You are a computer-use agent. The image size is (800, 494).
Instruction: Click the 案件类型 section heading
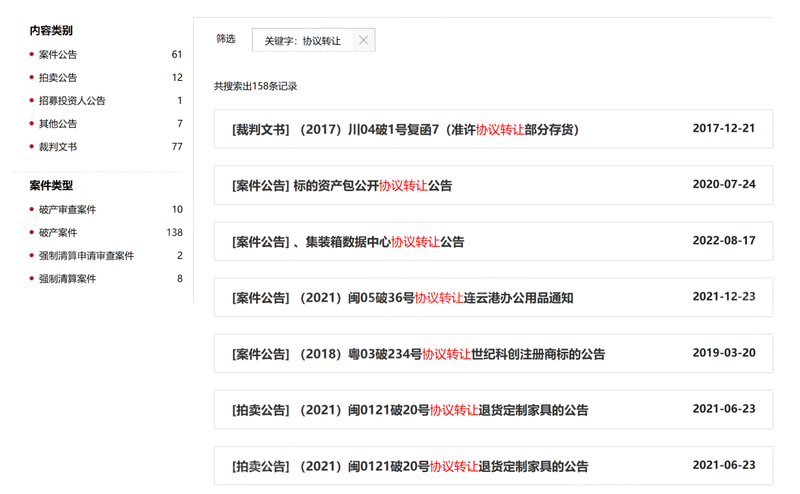[x=51, y=186]
